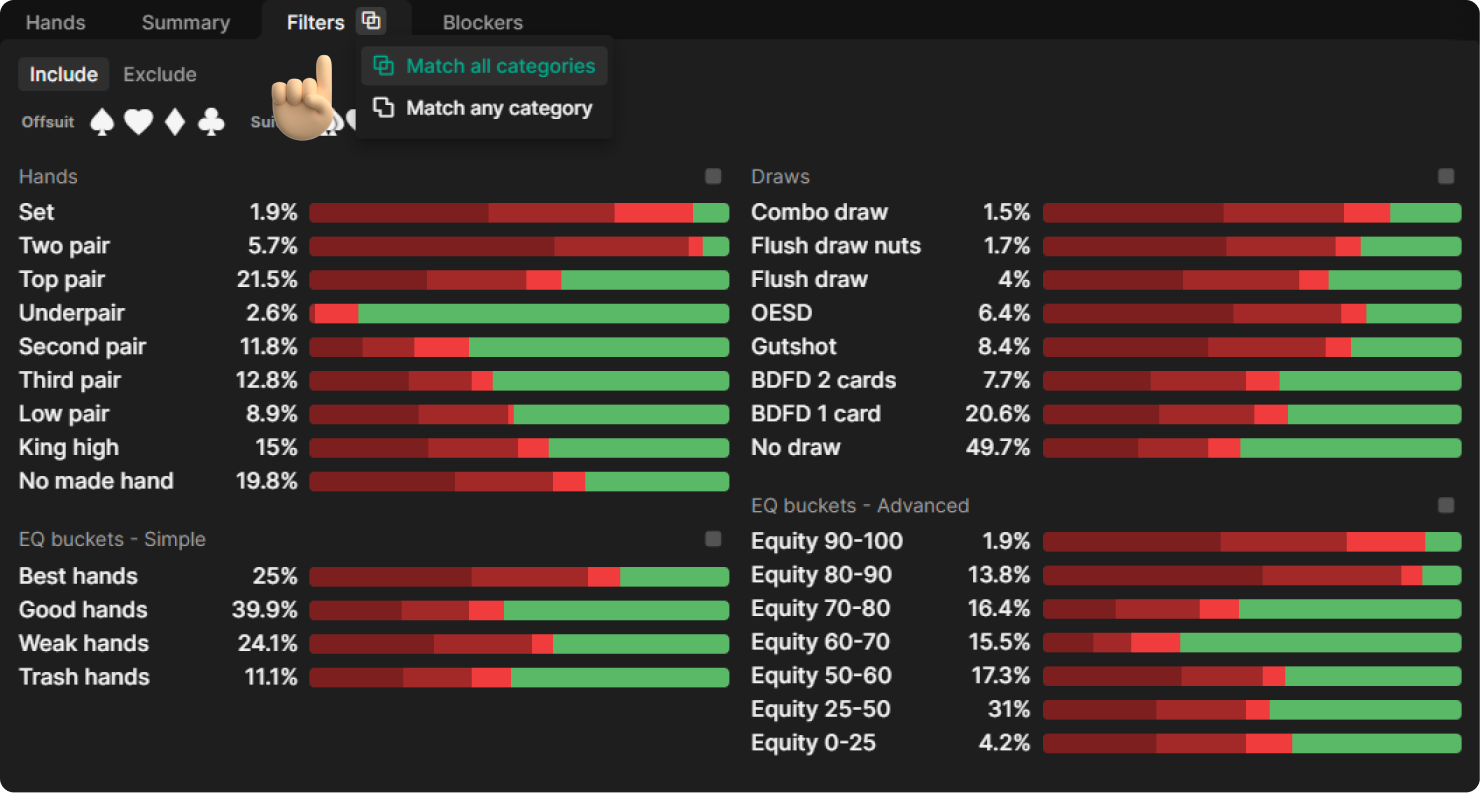Open the Summary tab
Viewport: 1480px width, 793px height.
click(x=185, y=22)
